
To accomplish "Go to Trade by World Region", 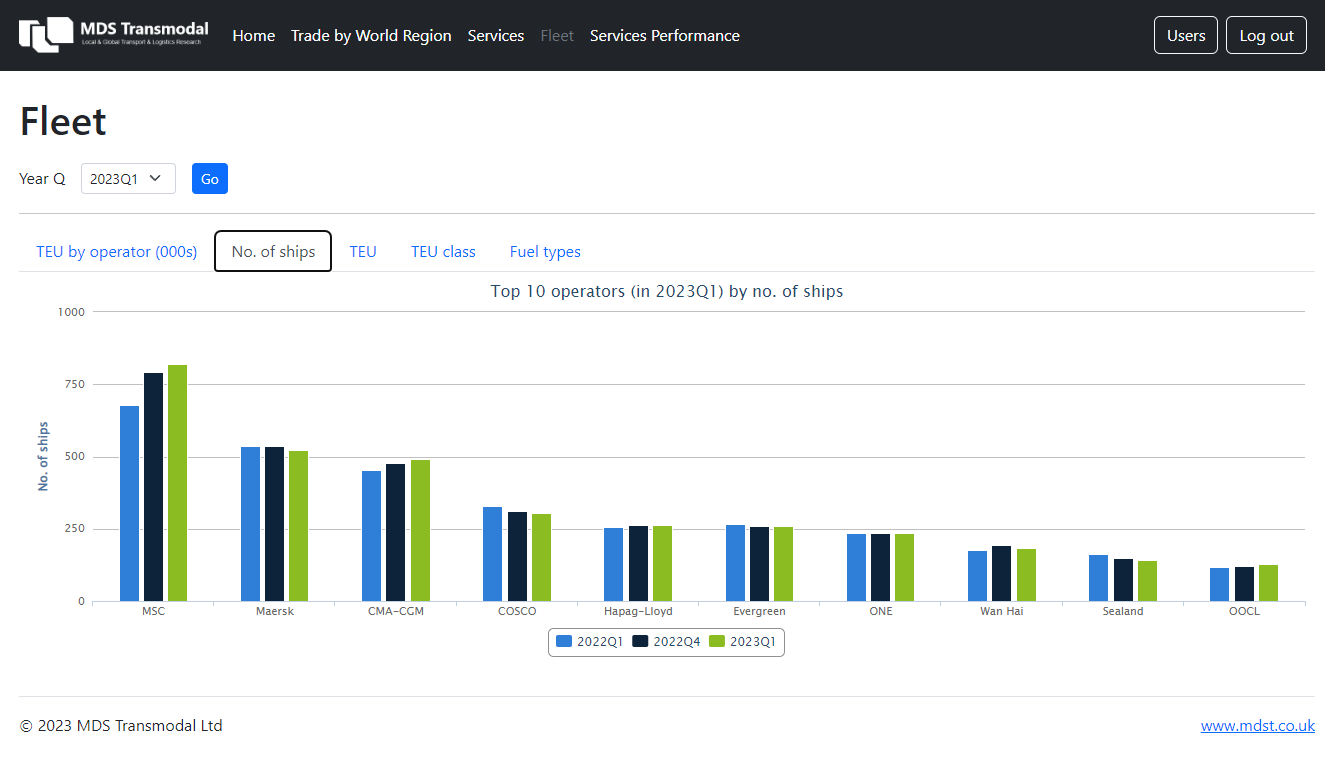I will point(371,36).
